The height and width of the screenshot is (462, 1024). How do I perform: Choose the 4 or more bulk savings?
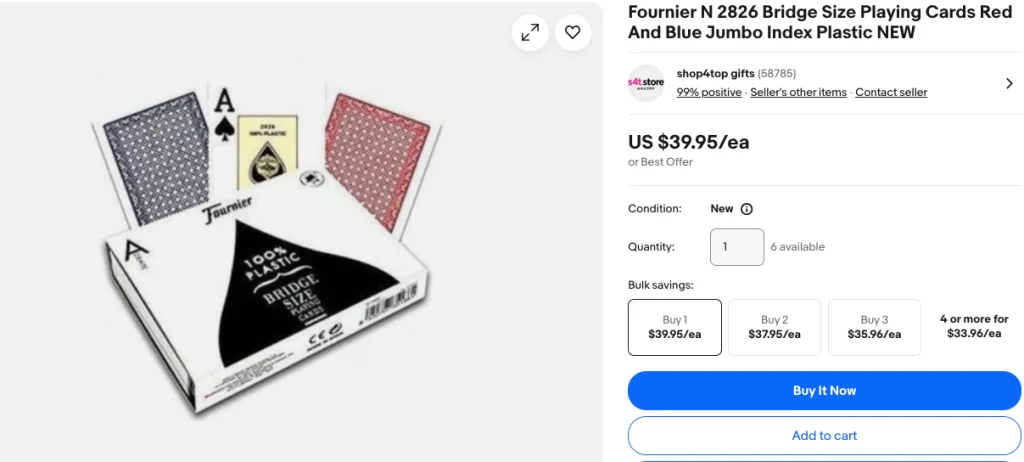pyautogui.click(x=973, y=326)
